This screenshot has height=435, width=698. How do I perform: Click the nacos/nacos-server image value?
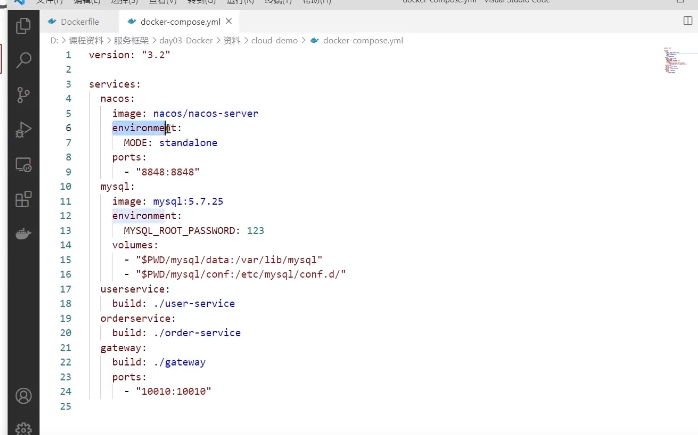pos(206,114)
